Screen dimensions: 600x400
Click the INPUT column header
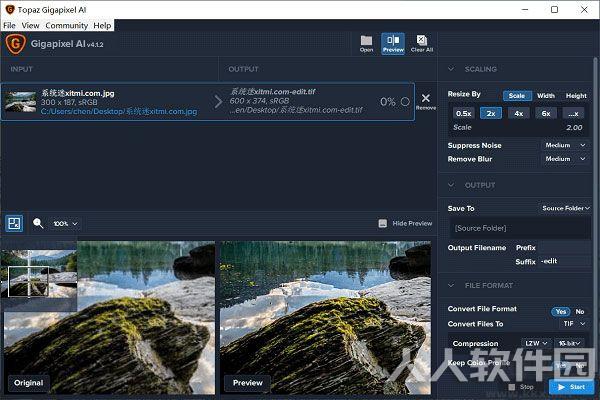point(21,69)
